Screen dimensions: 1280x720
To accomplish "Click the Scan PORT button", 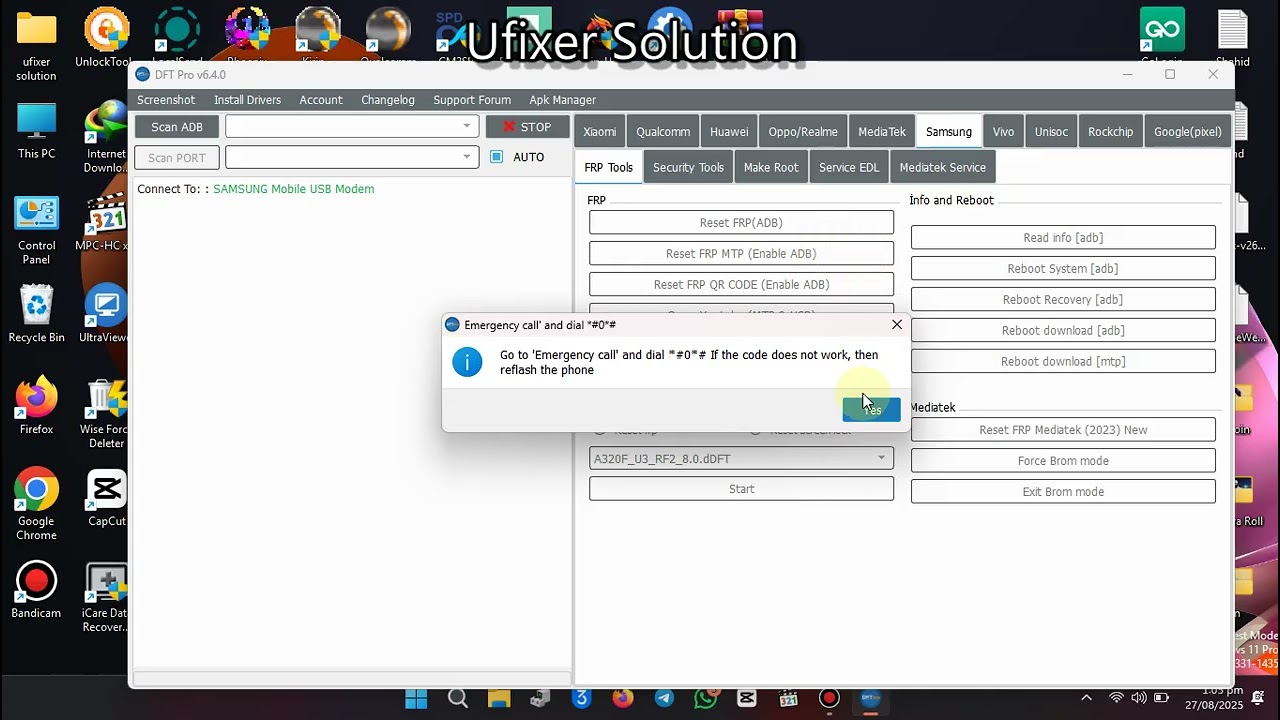I will 176,158.
